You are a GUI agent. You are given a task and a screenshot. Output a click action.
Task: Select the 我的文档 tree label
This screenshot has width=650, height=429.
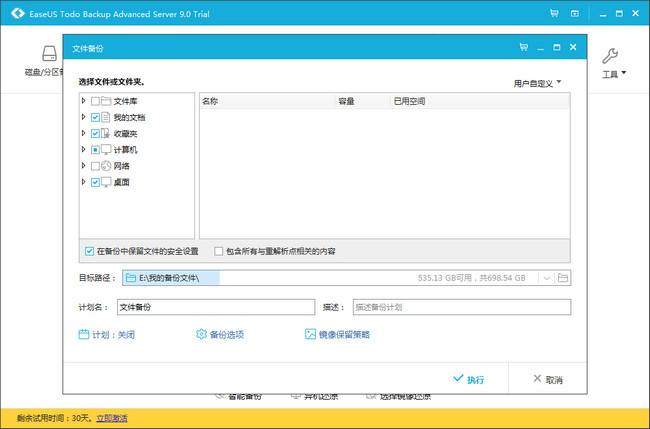129,117
